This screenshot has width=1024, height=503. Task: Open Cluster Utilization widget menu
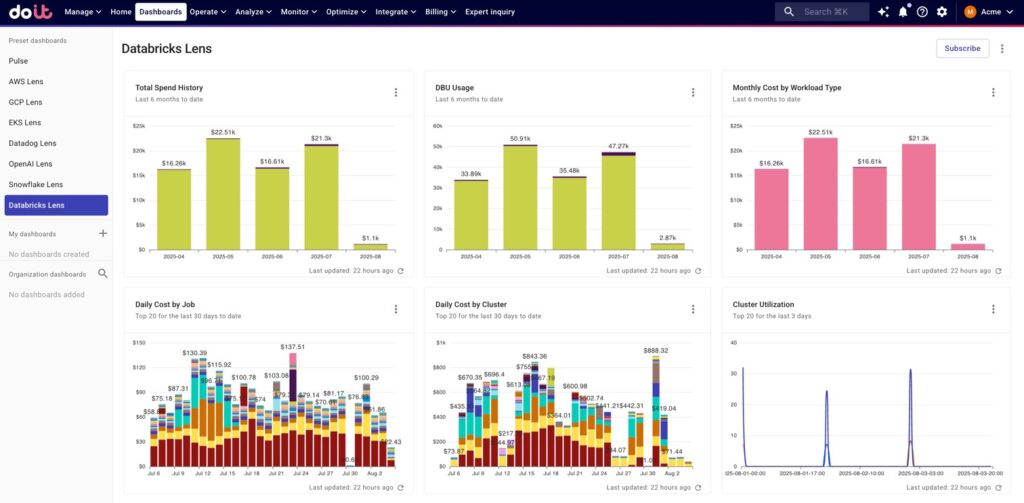point(993,309)
